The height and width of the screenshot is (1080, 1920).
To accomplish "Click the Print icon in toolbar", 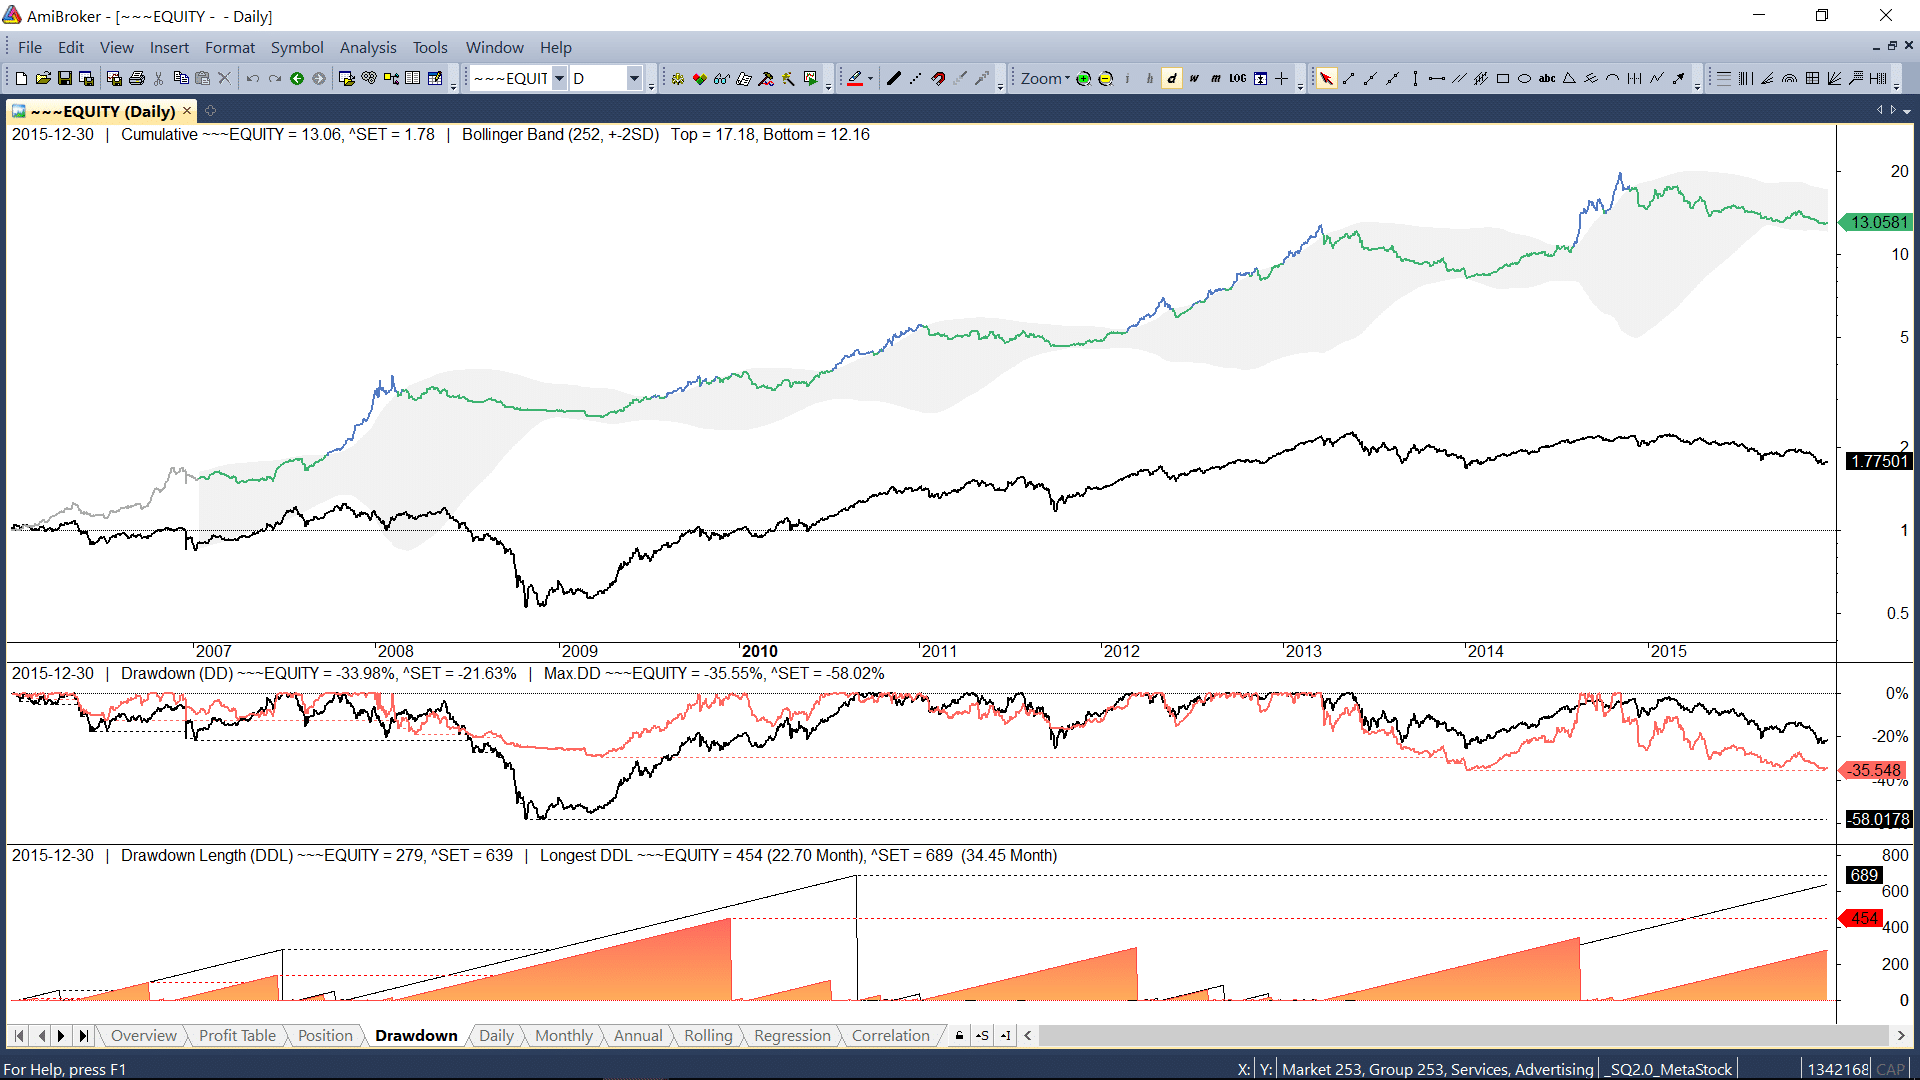I will (137, 78).
